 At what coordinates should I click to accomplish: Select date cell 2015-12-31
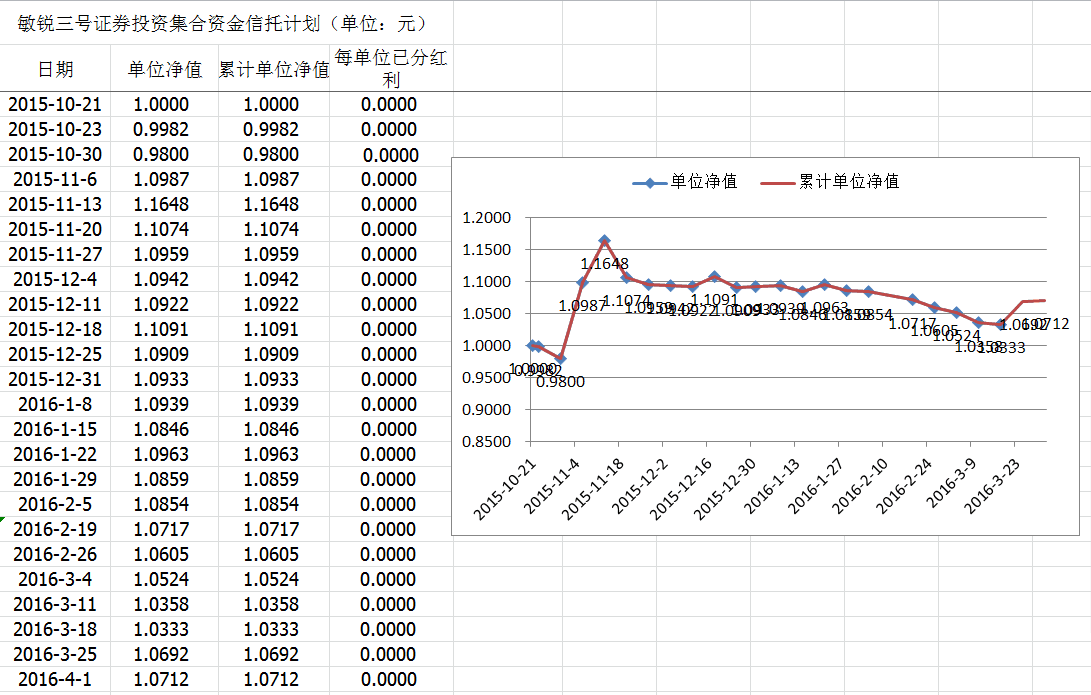(56, 380)
